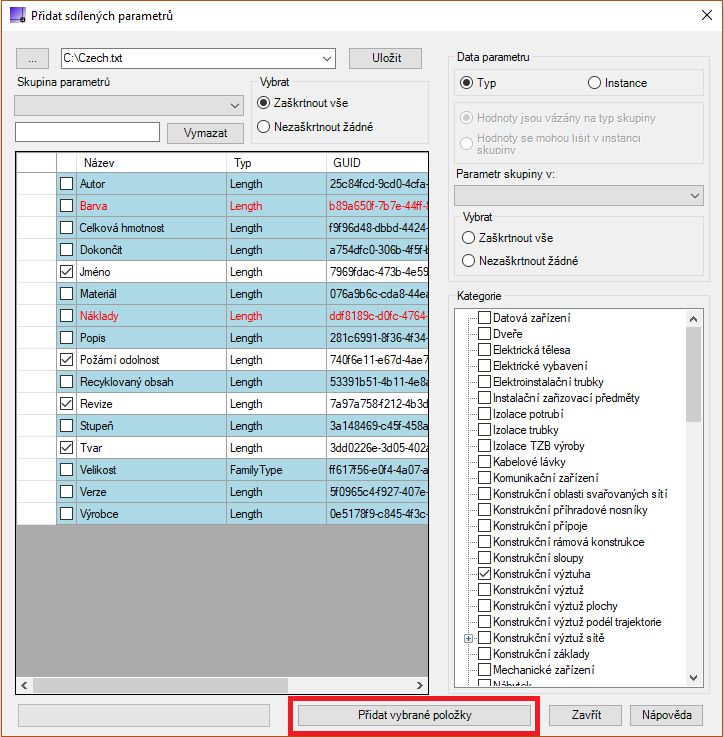Open the Parametr skupiny v dropdown
This screenshot has height=737, width=724.
pyautogui.click(x=579, y=196)
